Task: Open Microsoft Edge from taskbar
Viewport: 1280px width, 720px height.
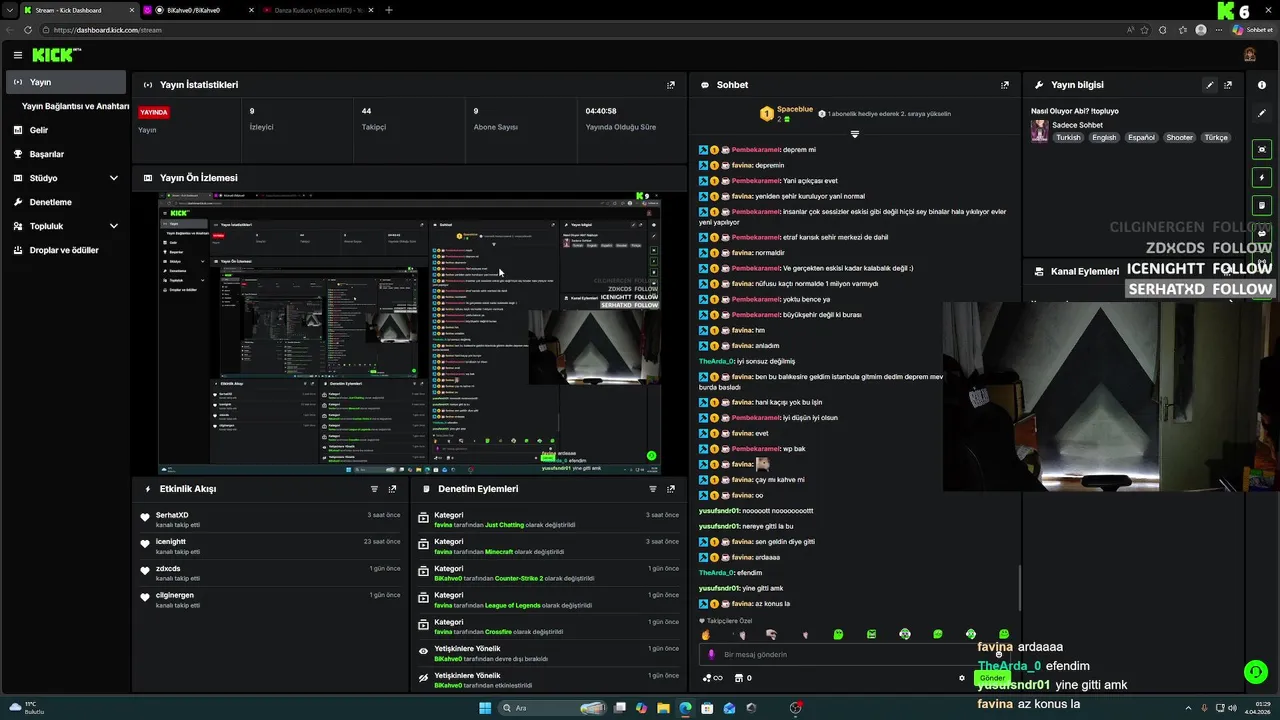Action: click(685, 708)
